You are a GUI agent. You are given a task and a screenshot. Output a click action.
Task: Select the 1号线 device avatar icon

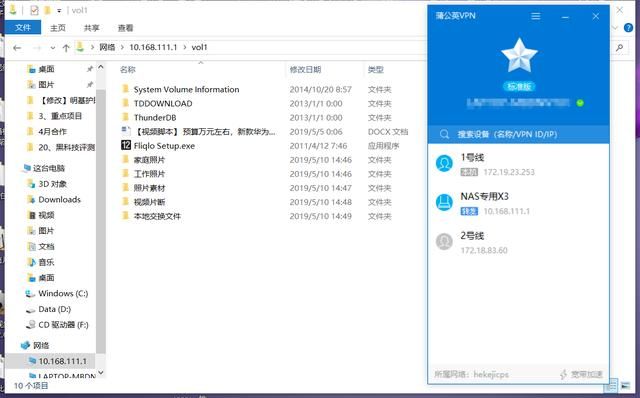444,164
